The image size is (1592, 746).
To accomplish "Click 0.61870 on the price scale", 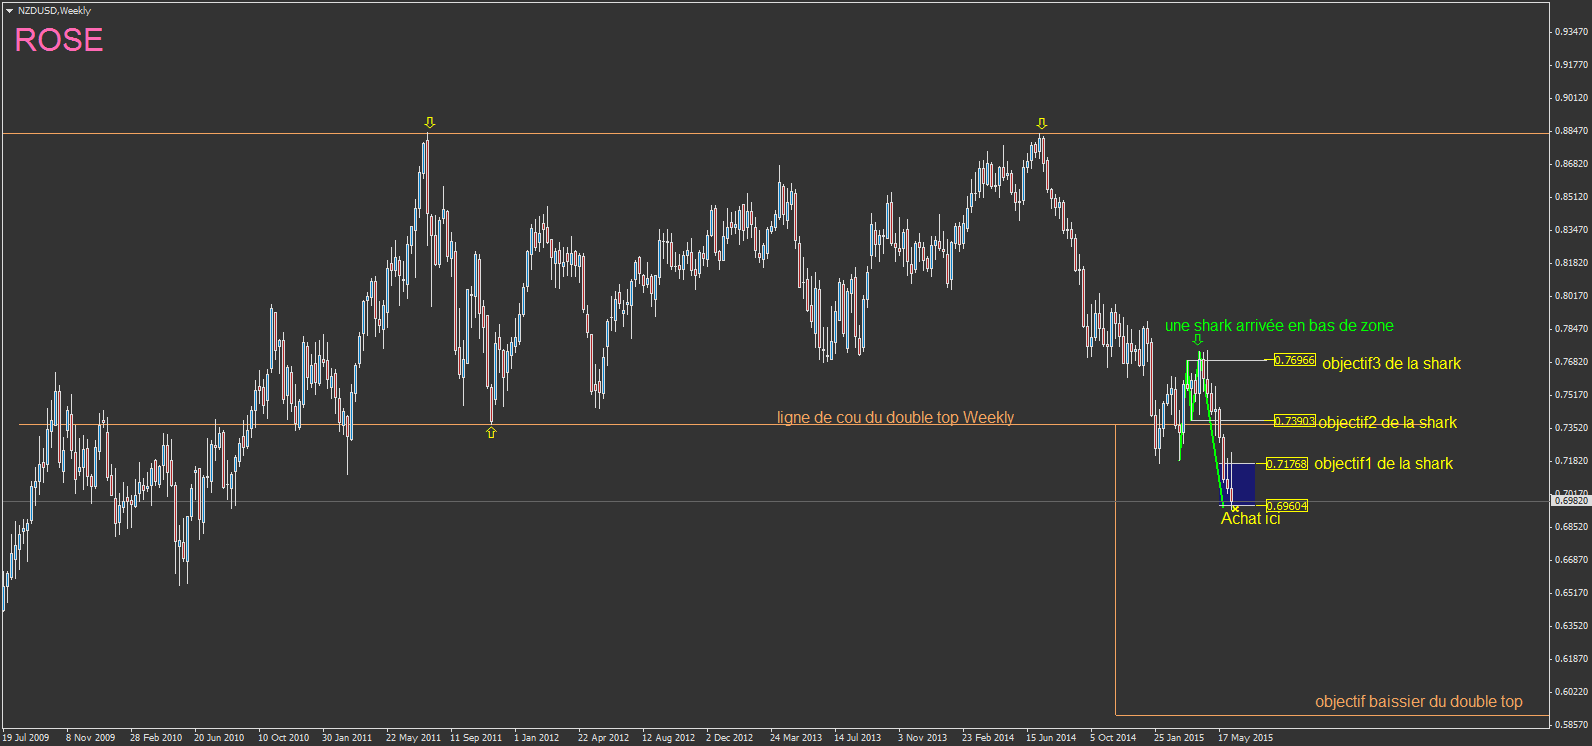I will (x=1570, y=659).
